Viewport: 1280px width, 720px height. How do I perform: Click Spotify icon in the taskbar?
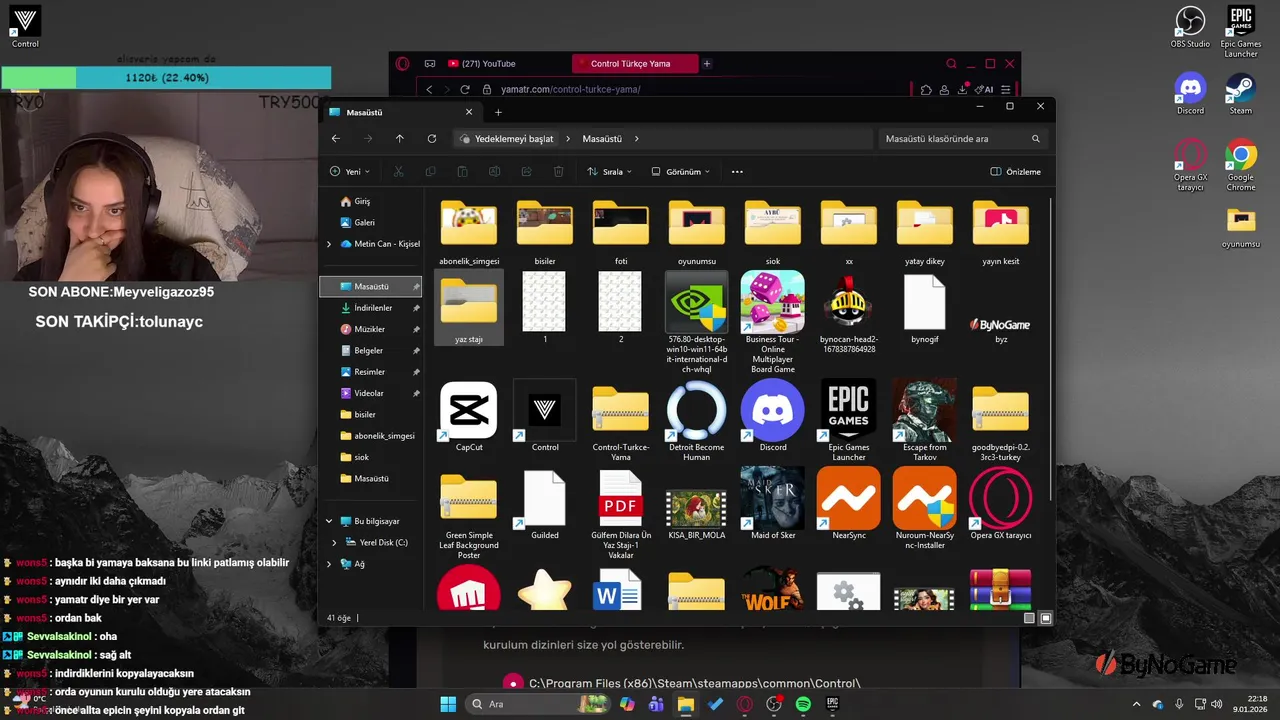click(803, 704)
